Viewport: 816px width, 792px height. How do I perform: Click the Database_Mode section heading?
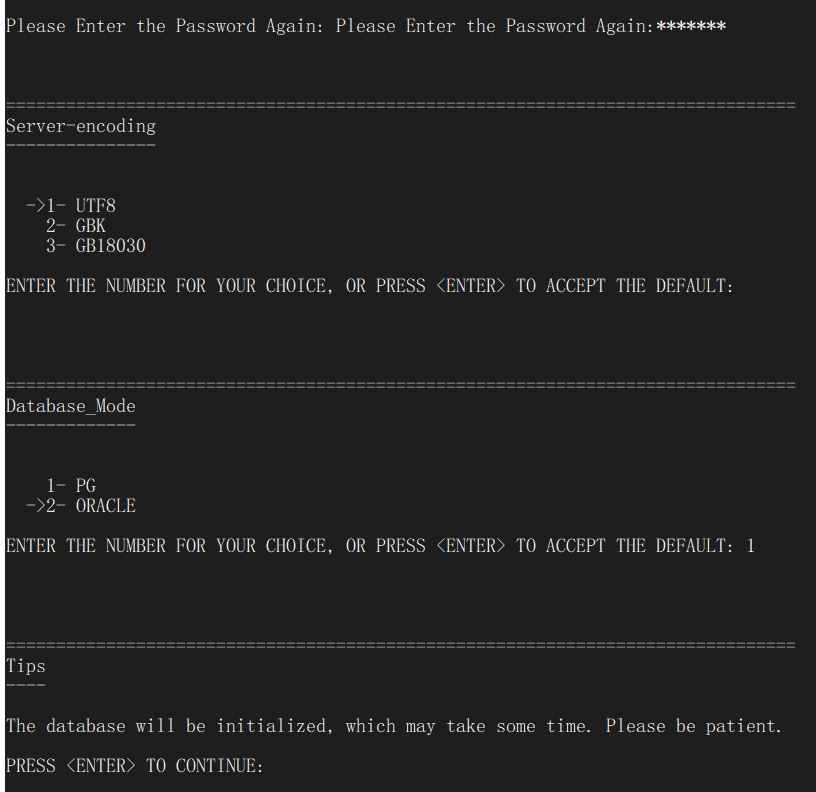[71, 406]
